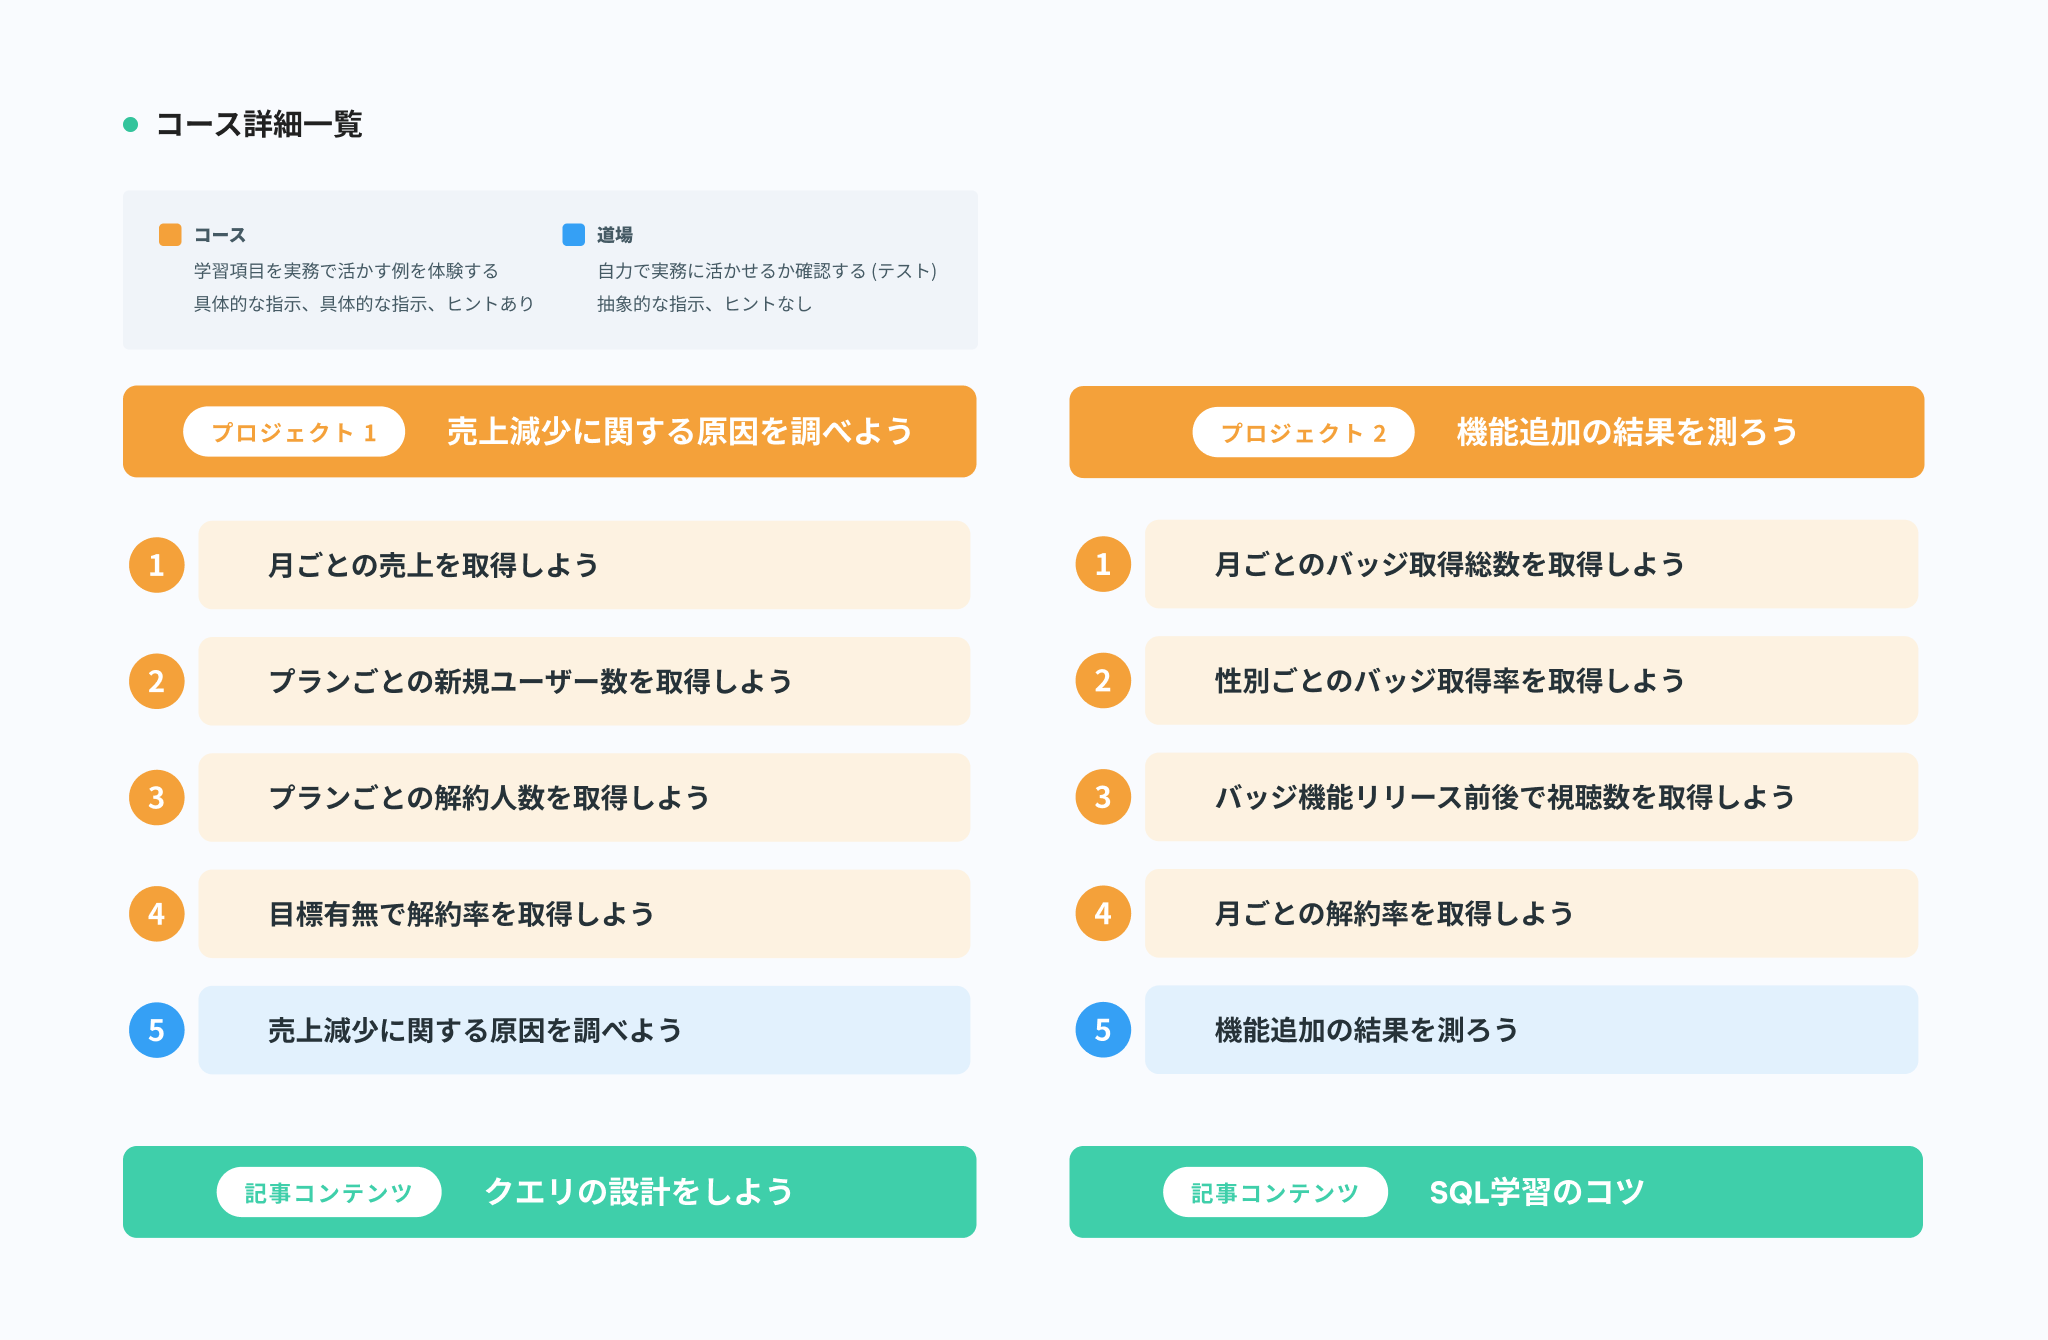Click the green bullet beside コース詳細一覧

[130, 125]
